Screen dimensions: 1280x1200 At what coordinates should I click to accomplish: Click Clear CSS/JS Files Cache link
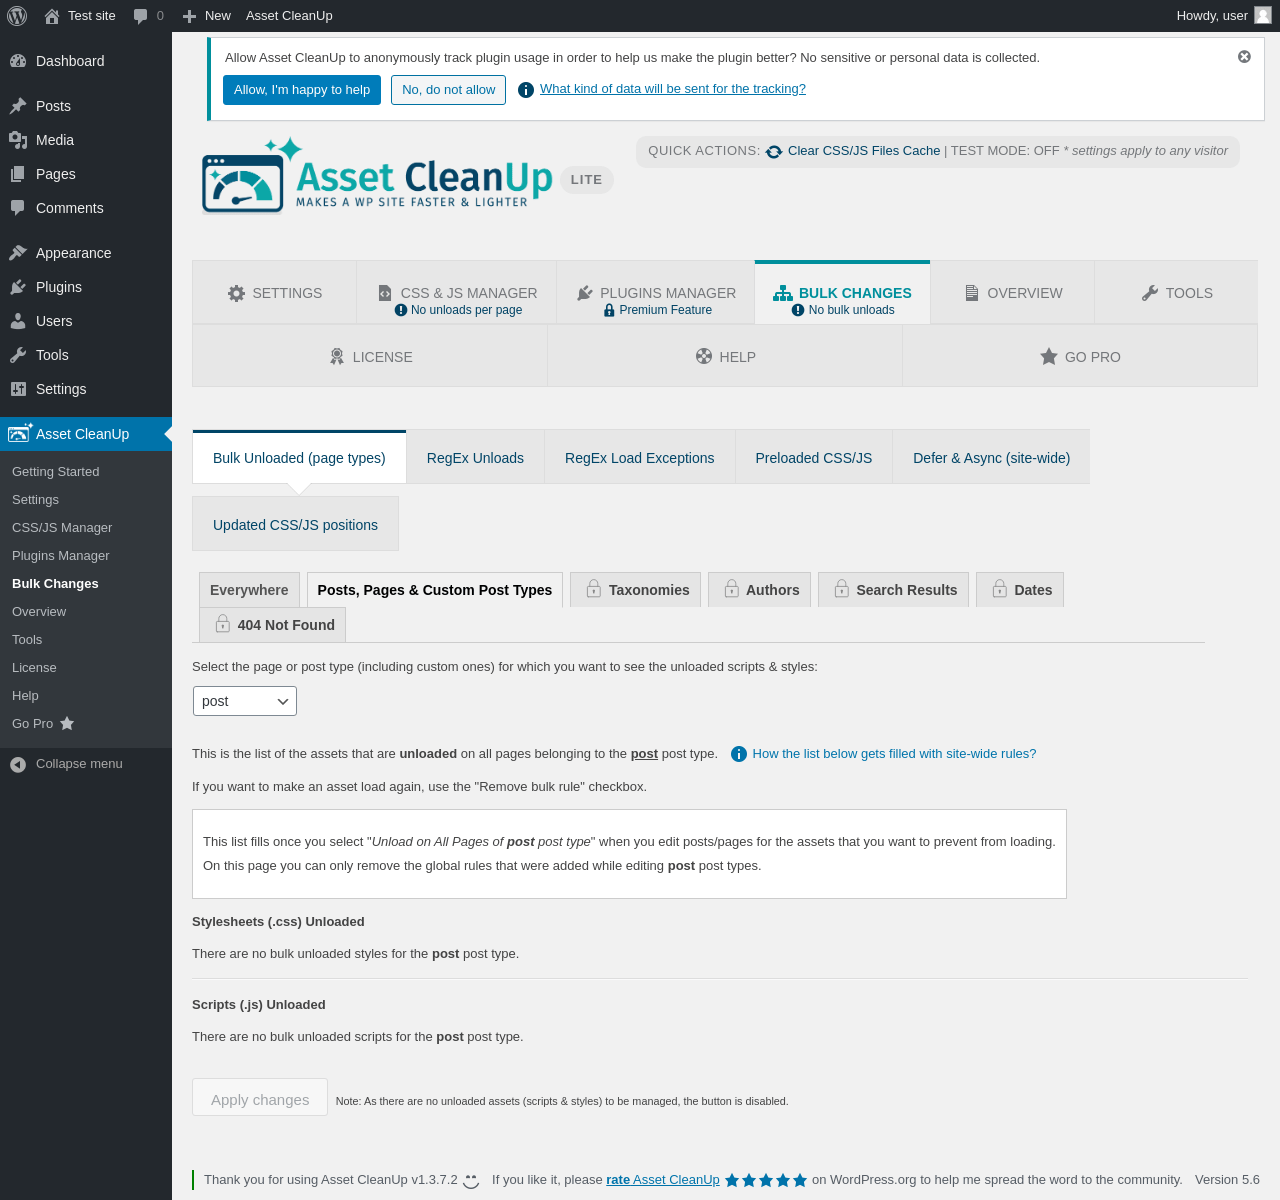[x=864, y=151]
